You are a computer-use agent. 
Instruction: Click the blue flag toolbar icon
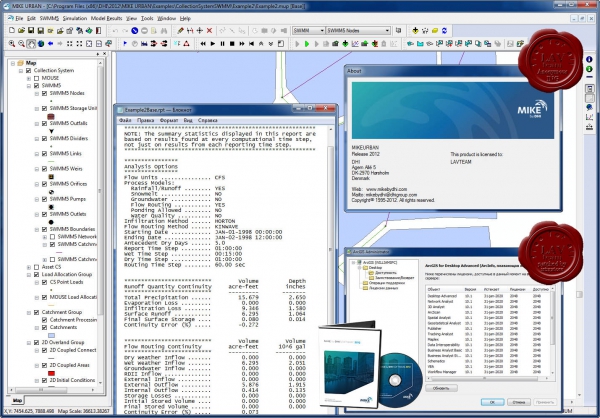pyautogui.click(x=125, y=44)
